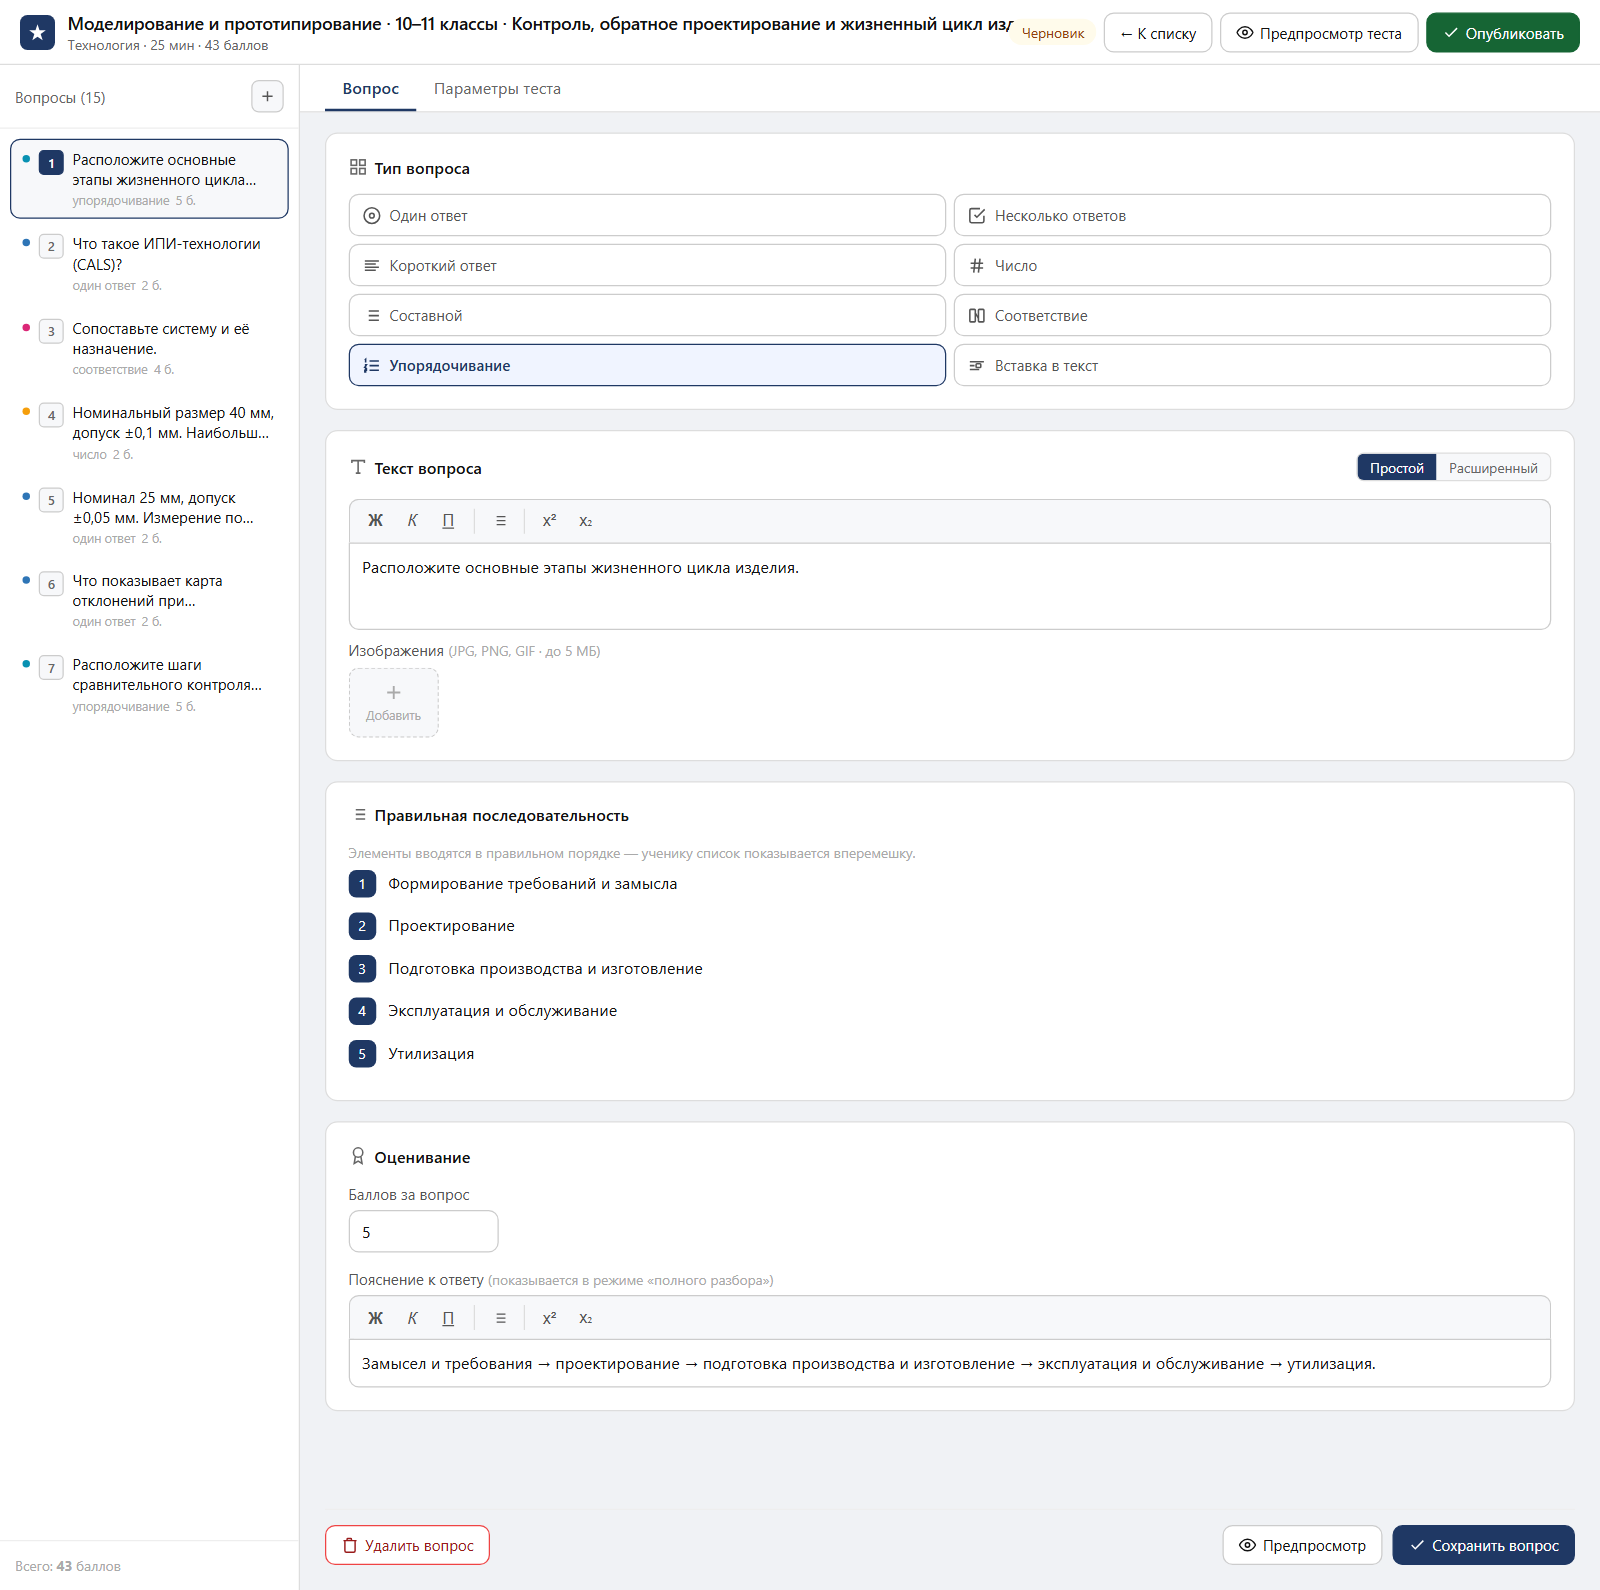
Task: Click the add question plus icon
Action: [x=267, y=97]
